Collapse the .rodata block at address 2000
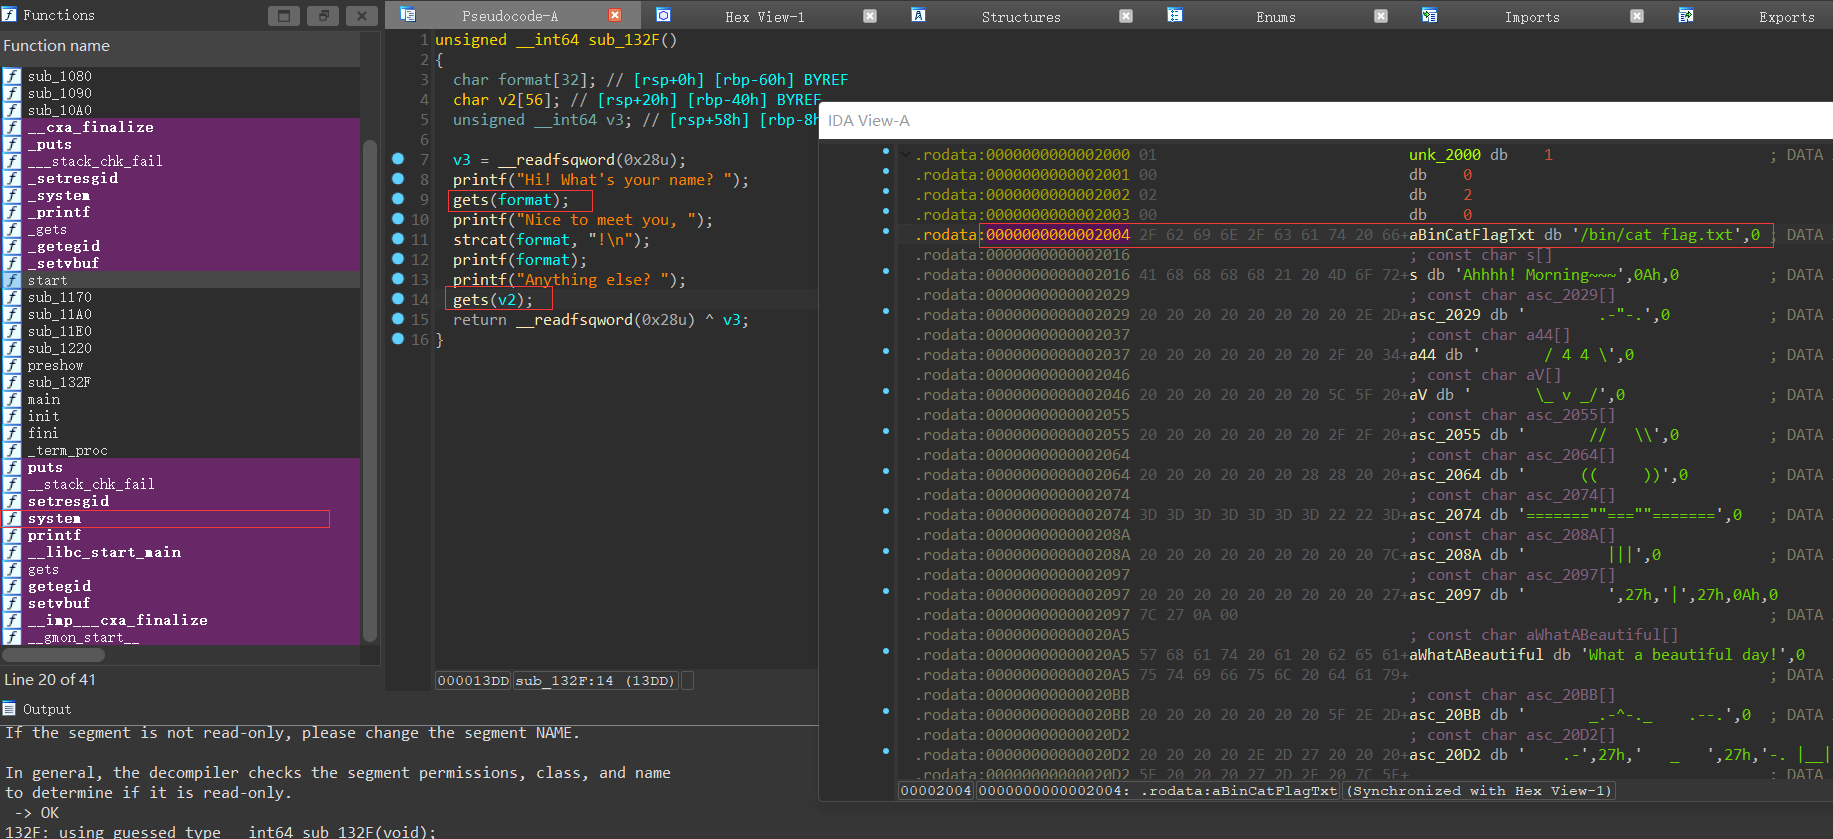 click(906, 155)
